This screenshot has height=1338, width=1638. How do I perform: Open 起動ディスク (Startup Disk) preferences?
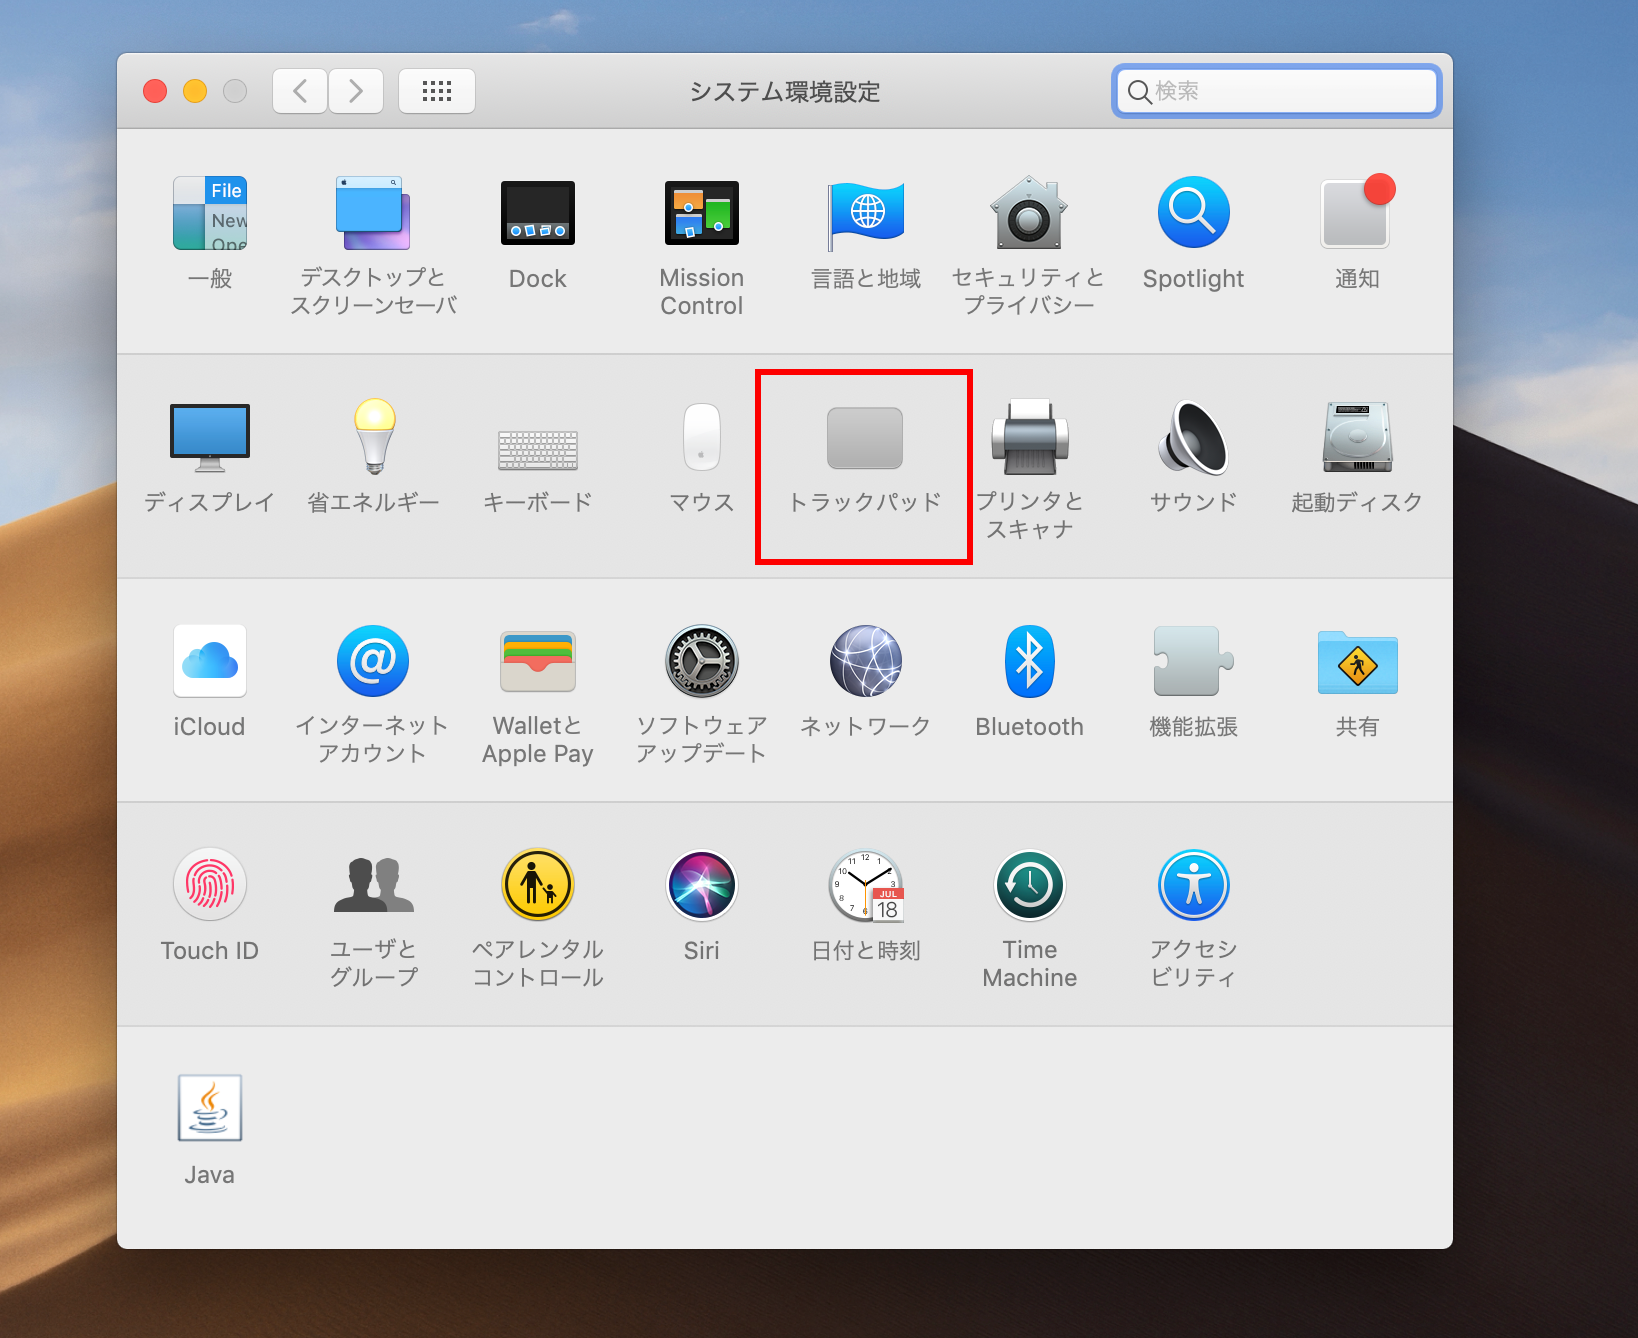click(x=1357, y=437)
